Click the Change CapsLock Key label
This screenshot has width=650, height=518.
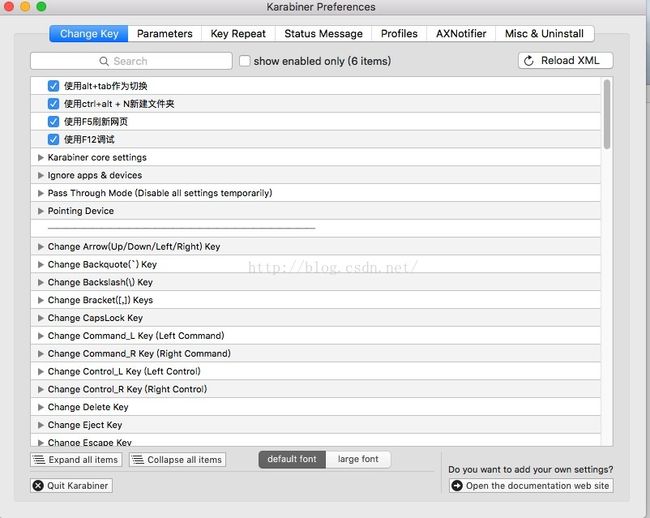(x=95, y=318)
